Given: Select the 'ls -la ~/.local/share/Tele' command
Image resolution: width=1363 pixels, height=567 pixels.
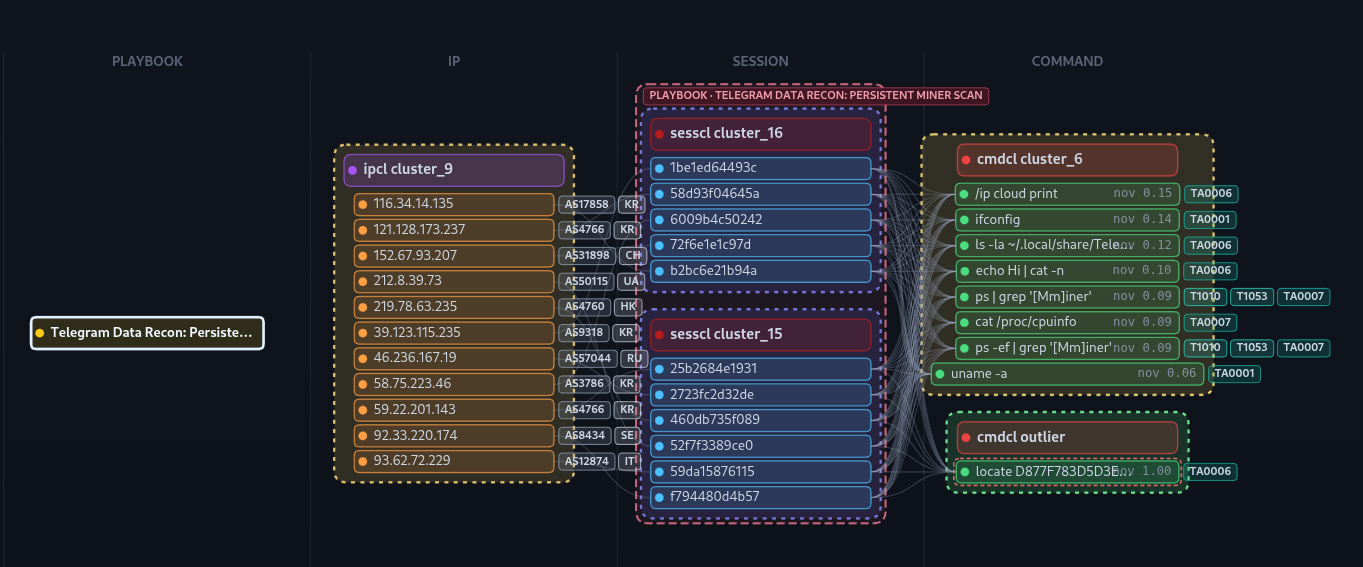Looking at the screenshot, I should (1068, 245).
